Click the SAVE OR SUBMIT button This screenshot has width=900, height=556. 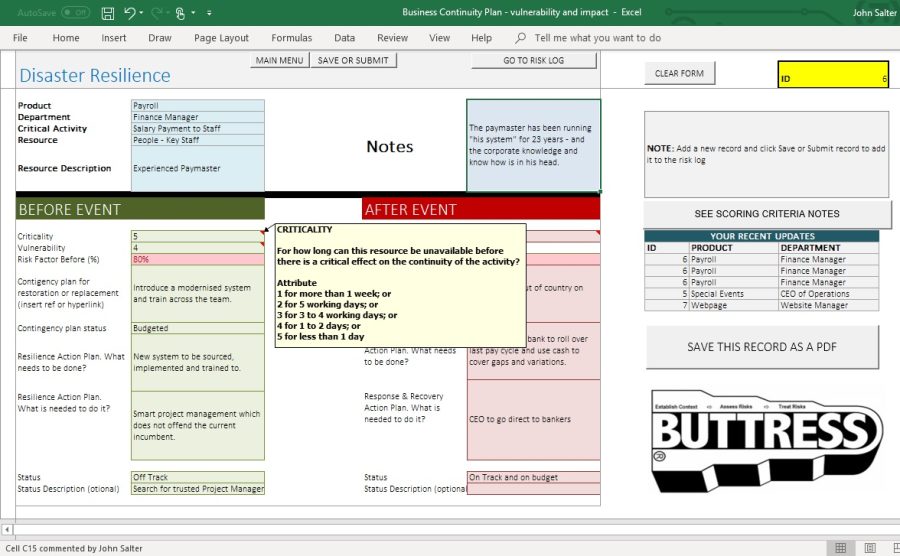(x=353, y=60)
